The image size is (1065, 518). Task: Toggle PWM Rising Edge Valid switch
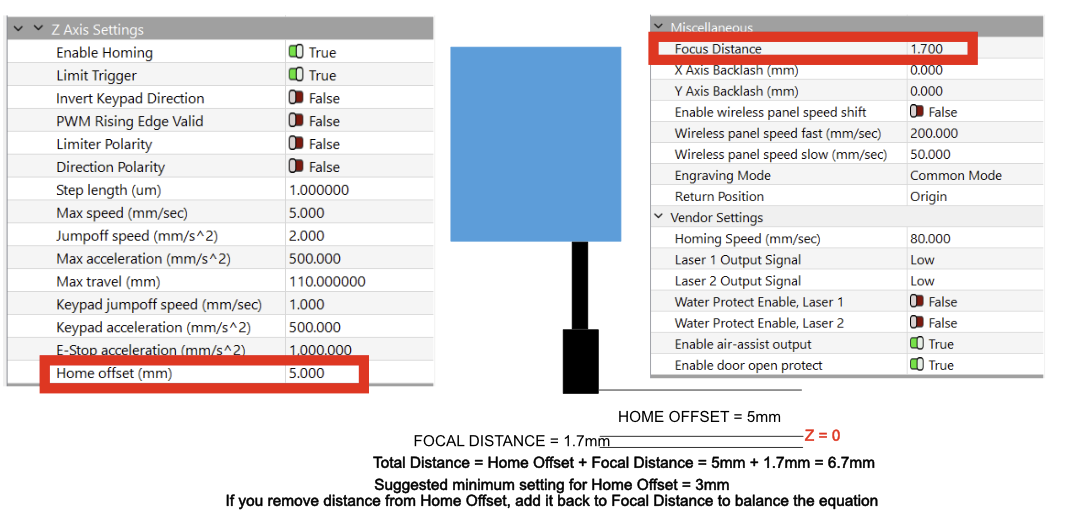click(295, 120)
